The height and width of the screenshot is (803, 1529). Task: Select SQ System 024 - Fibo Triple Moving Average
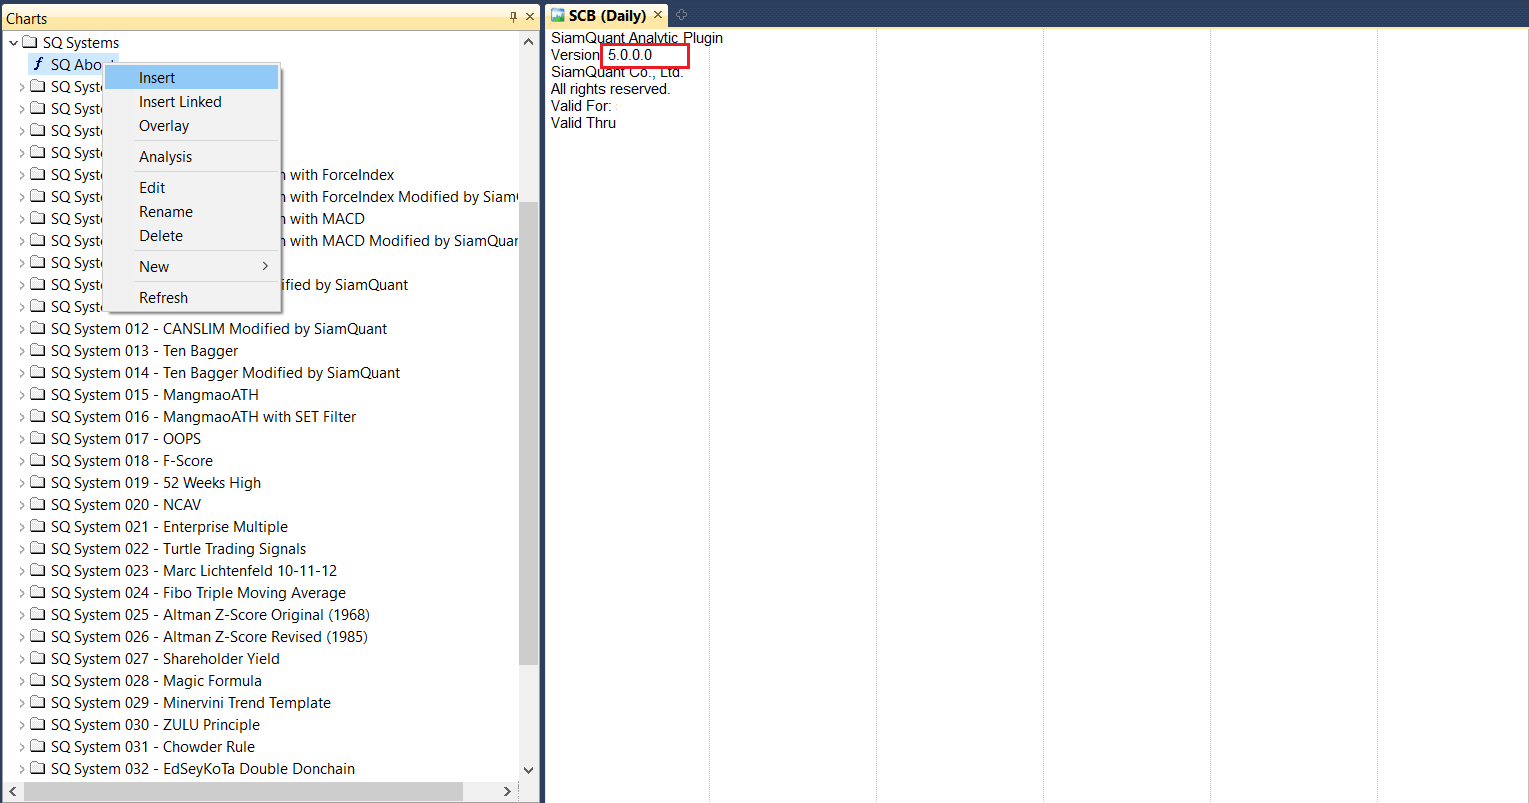[198, 593]
